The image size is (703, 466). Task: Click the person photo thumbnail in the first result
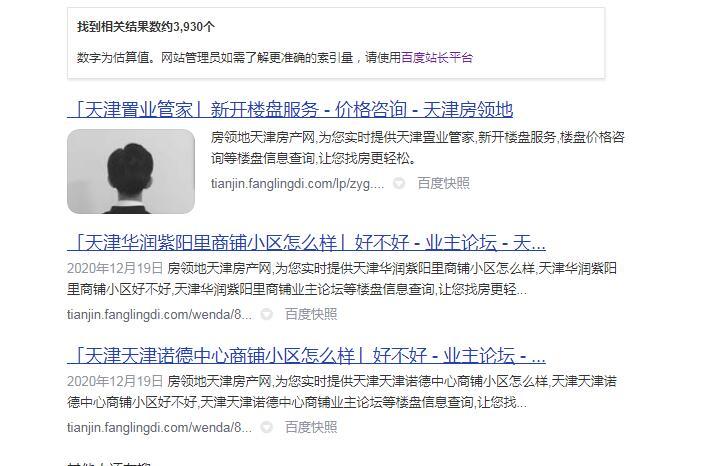(131, 171)
